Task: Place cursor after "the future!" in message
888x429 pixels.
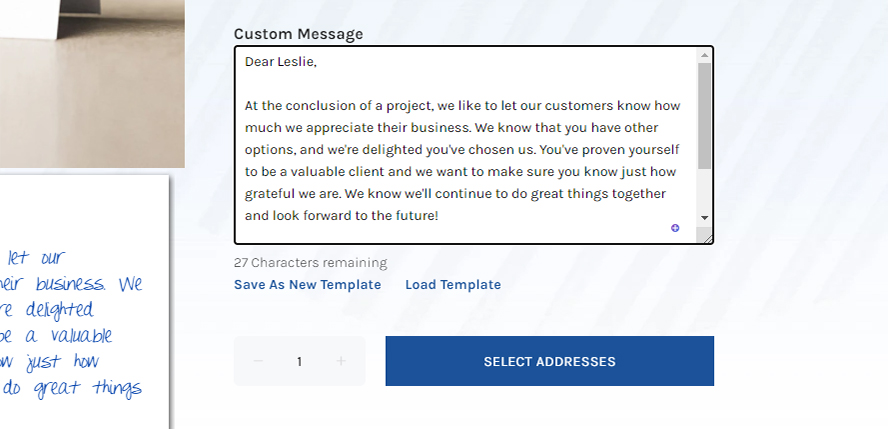Action: [439, 216]
